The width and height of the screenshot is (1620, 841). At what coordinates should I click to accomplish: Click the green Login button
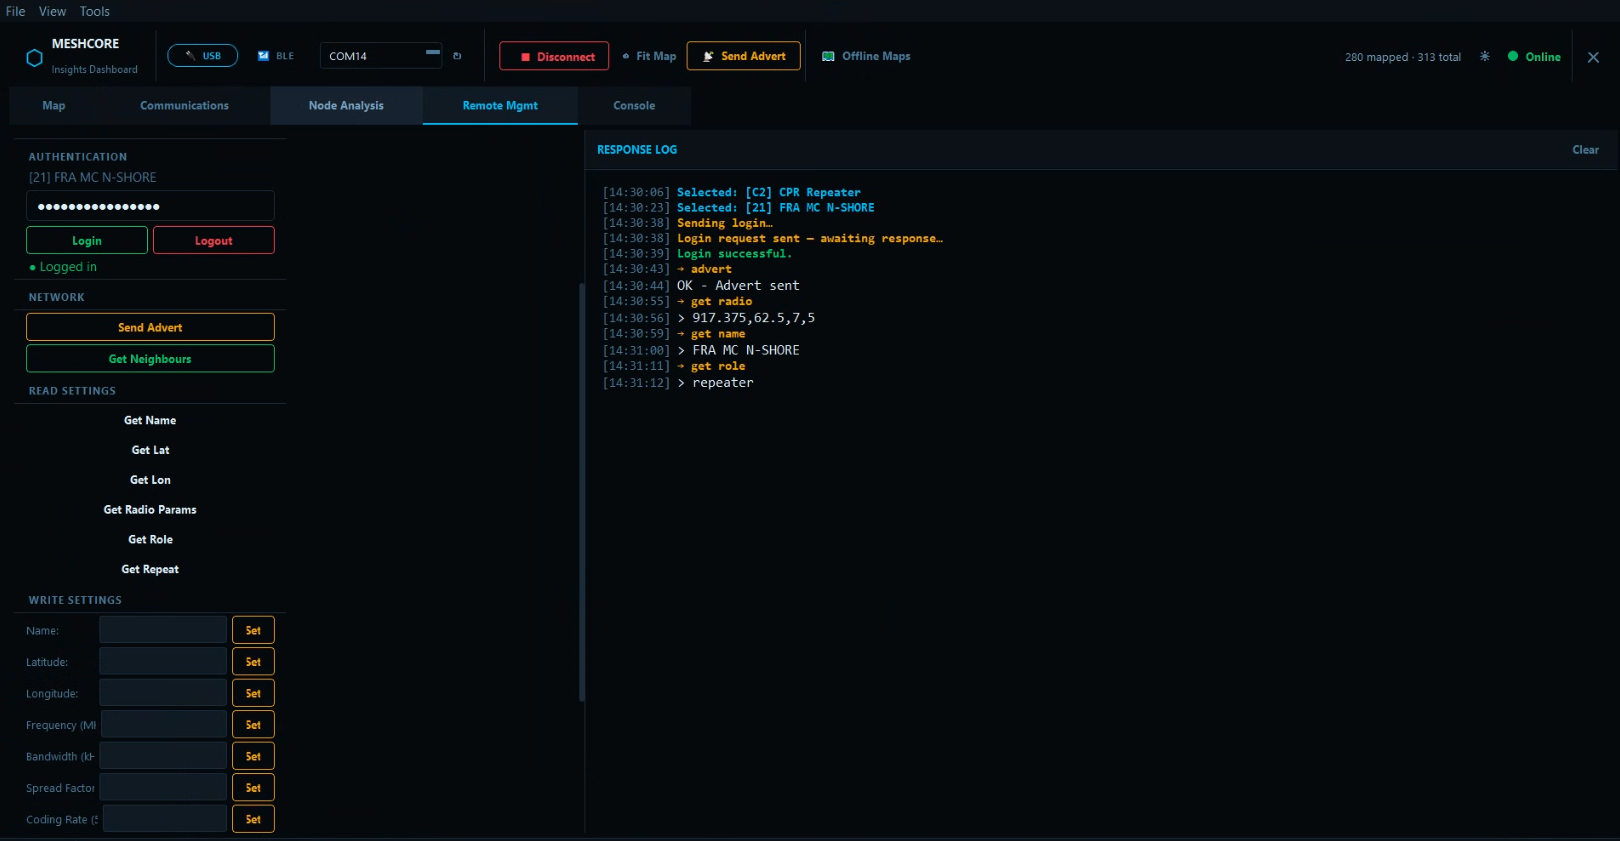point(87,240)
